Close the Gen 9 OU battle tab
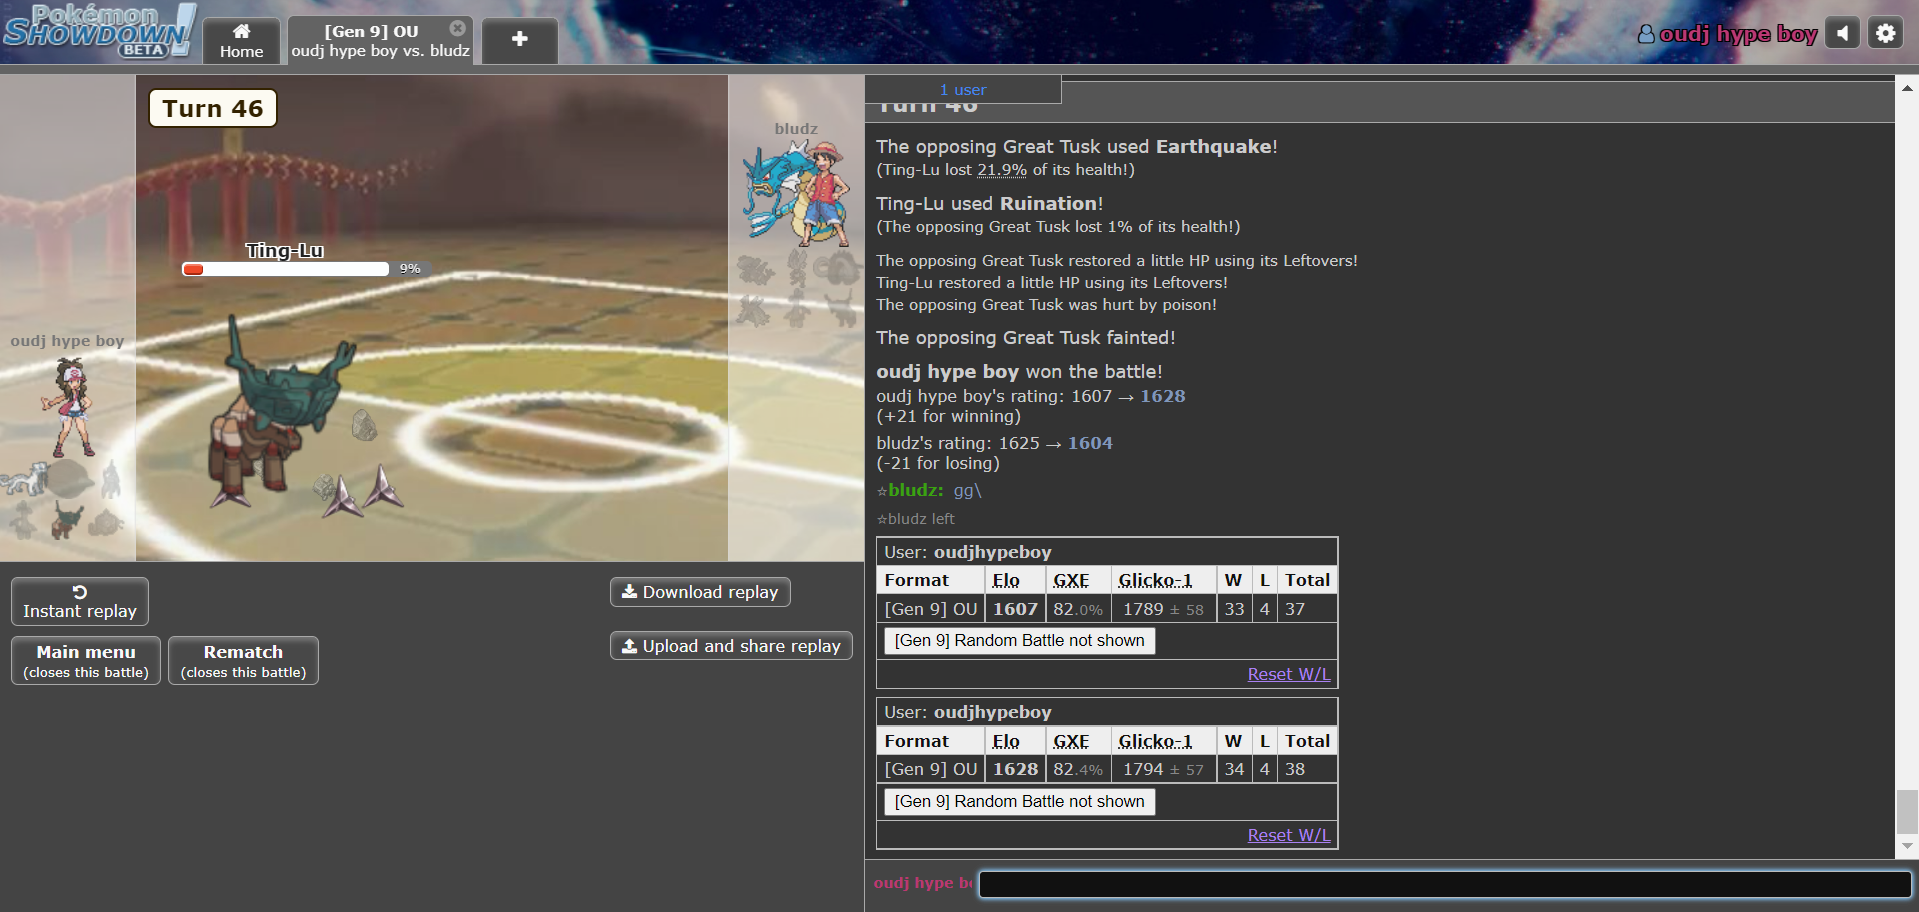The image size is (1919, 912). click(457, 28)
